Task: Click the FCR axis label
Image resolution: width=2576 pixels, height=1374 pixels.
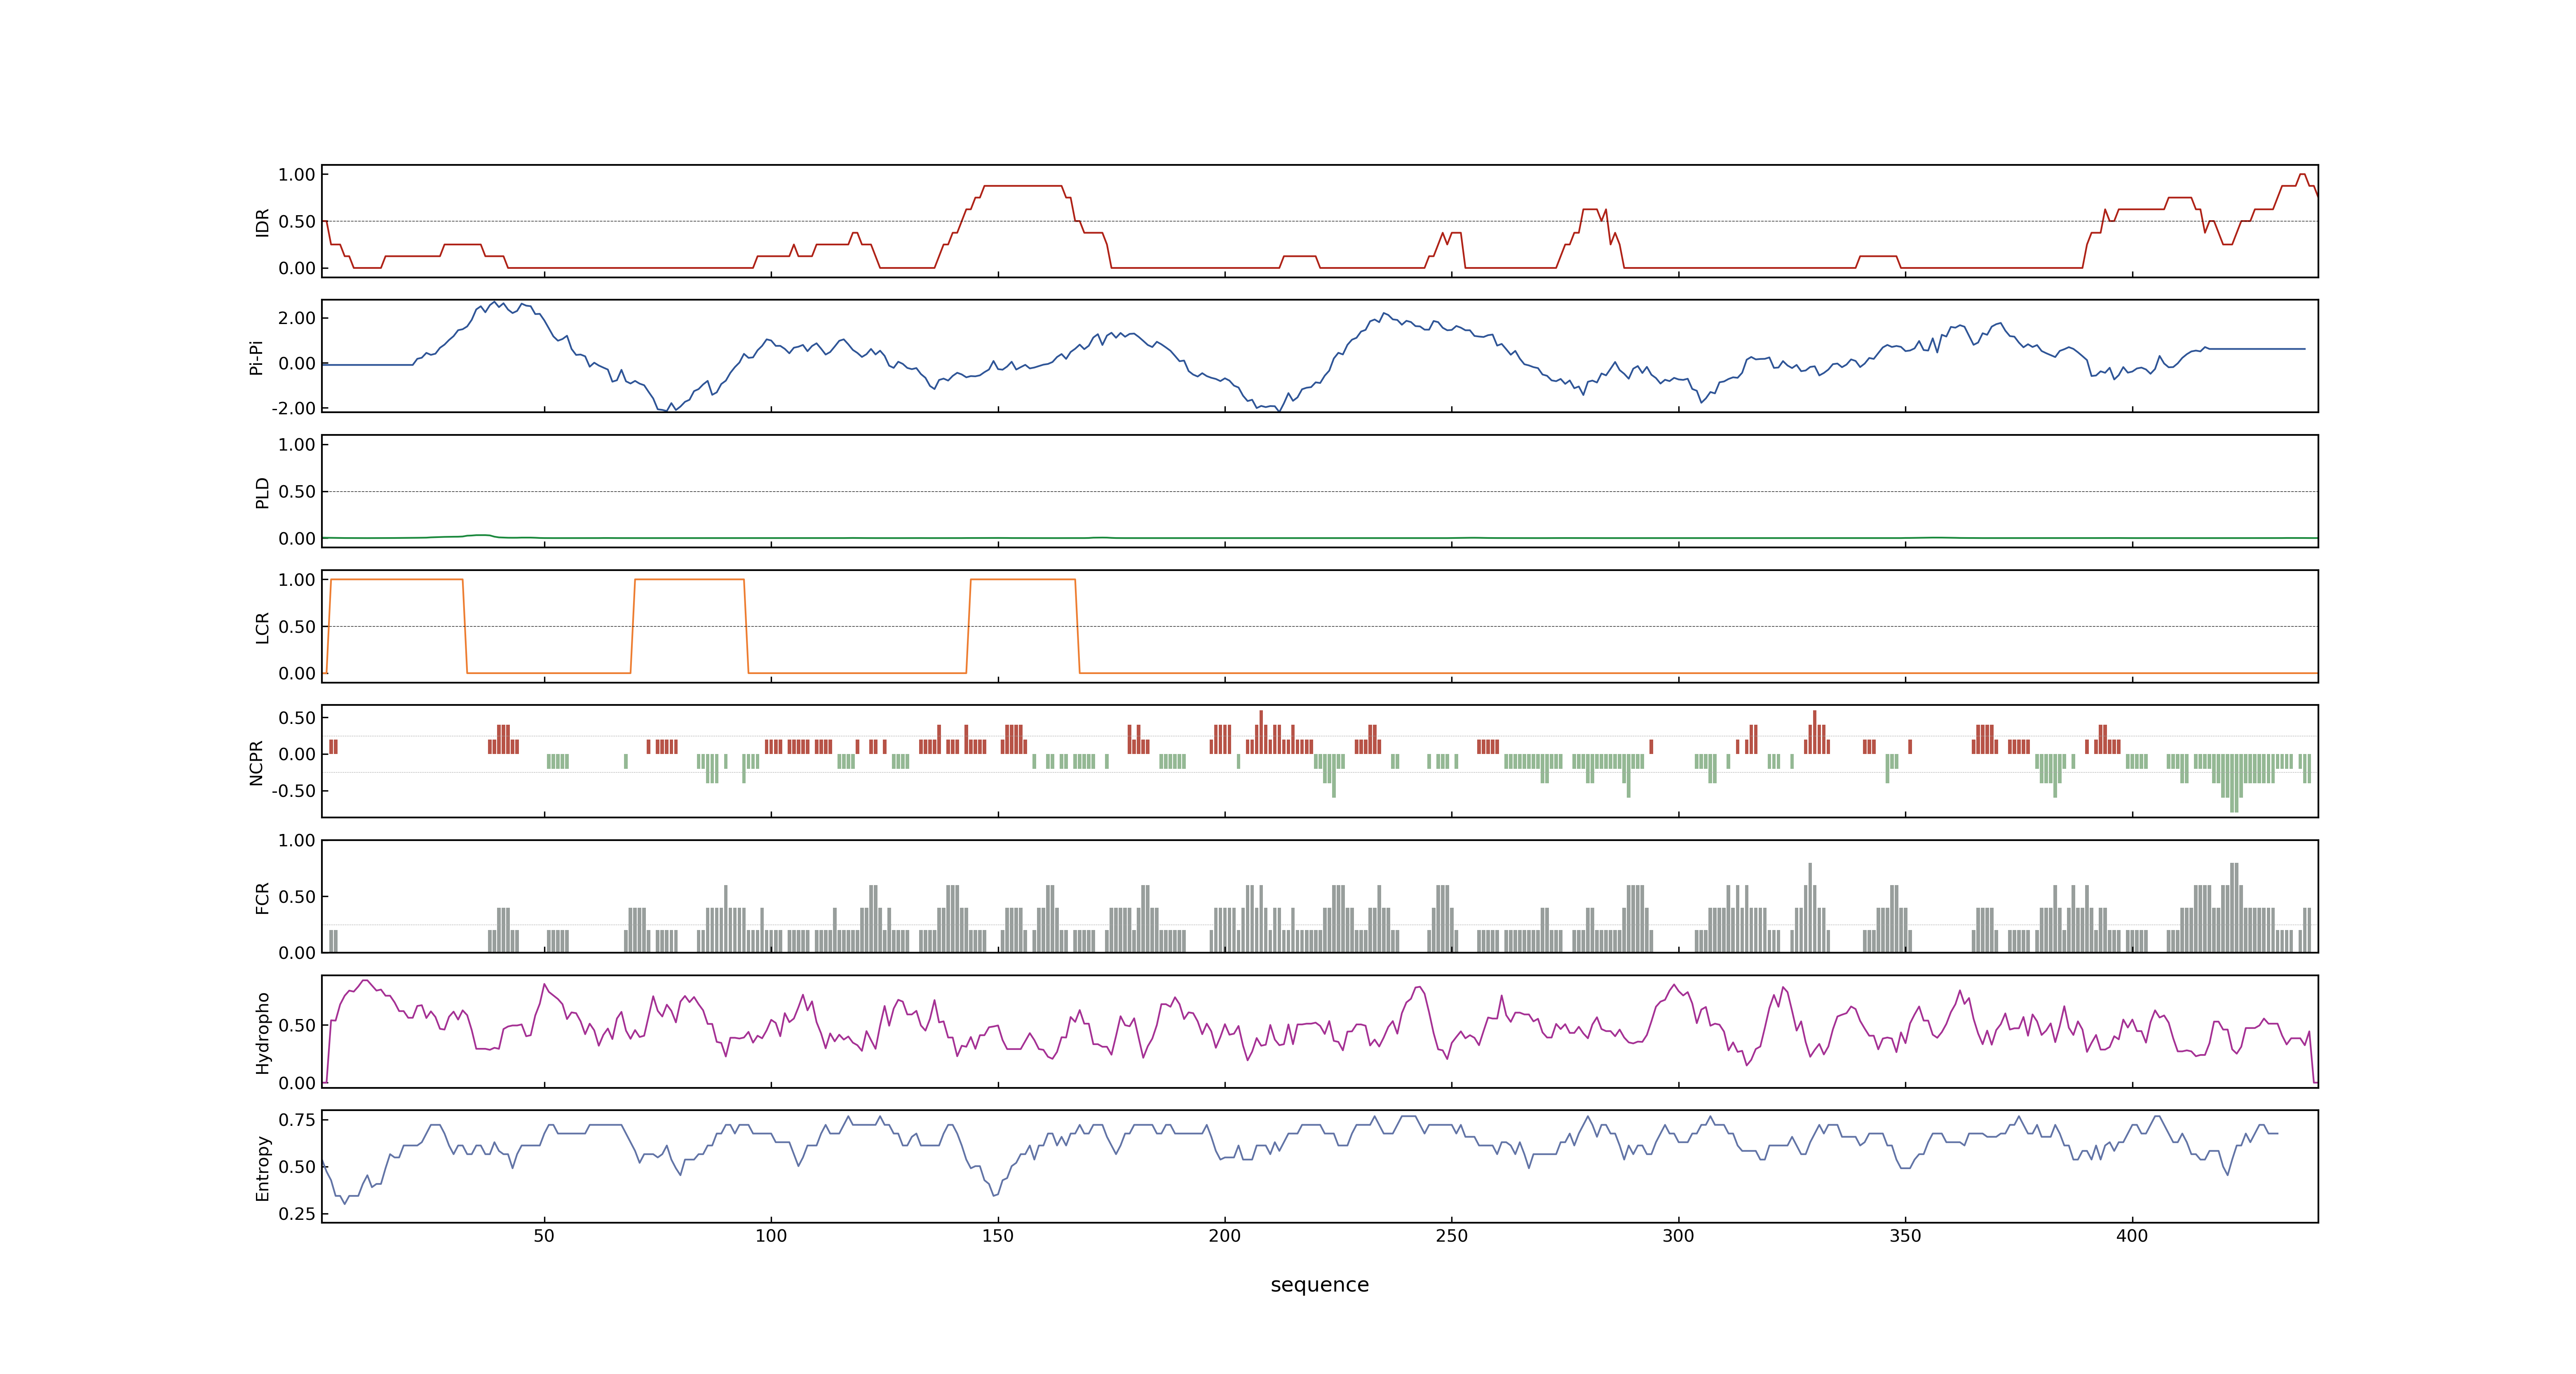Action: [262, 897]
